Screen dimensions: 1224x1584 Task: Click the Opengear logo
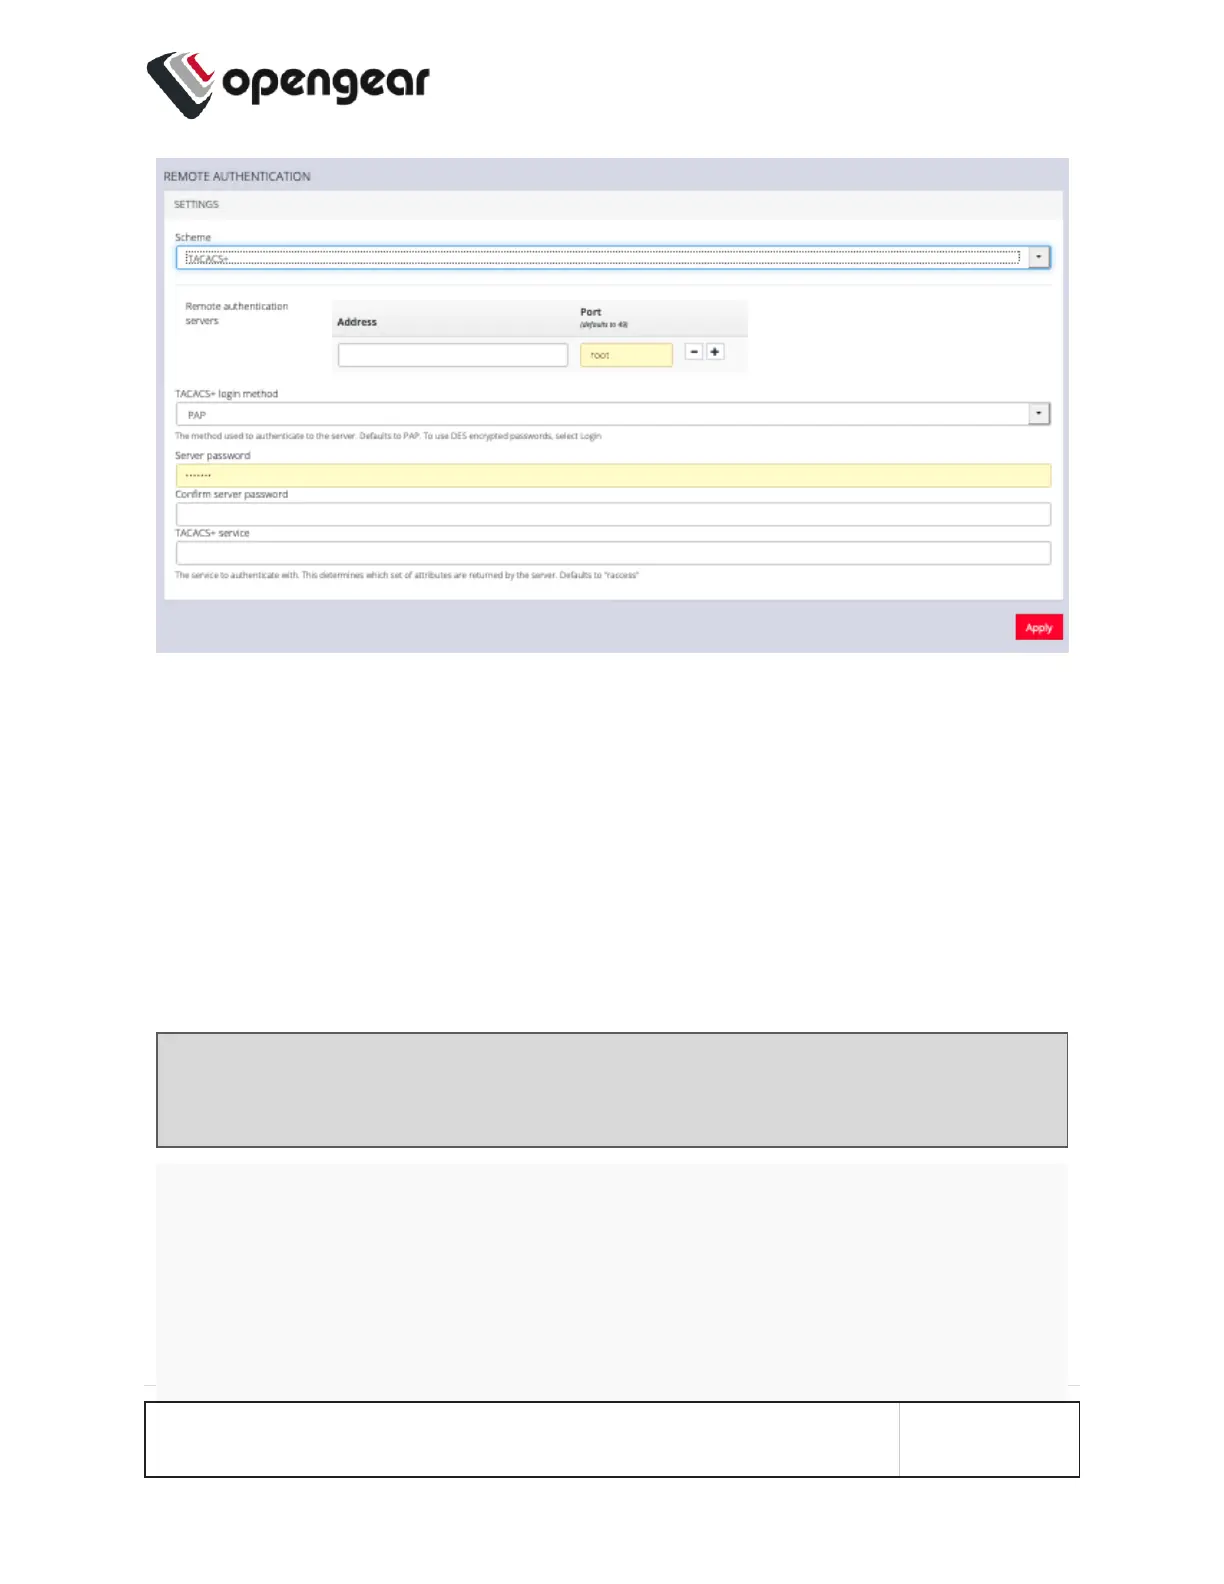pyautogui.click(x=288, y=85)
